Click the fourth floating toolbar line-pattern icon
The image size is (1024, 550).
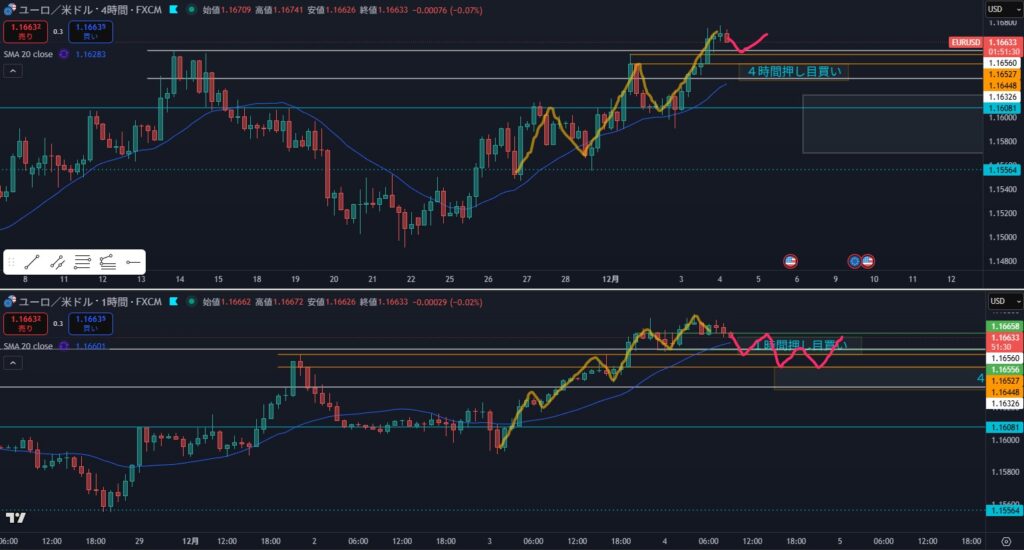(108, 262)
